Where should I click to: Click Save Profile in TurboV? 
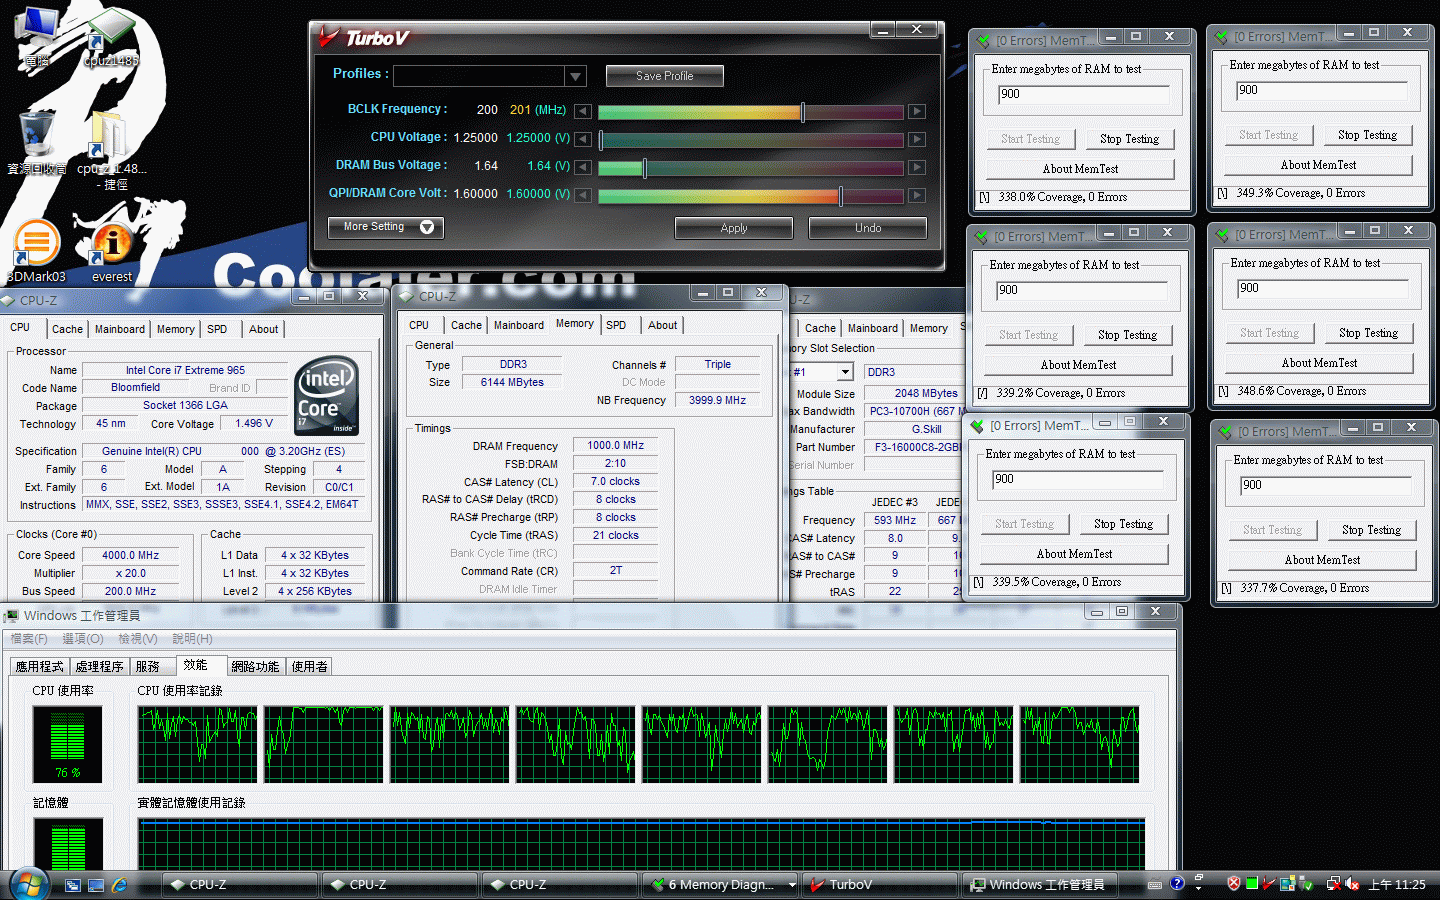click(665, 76)
